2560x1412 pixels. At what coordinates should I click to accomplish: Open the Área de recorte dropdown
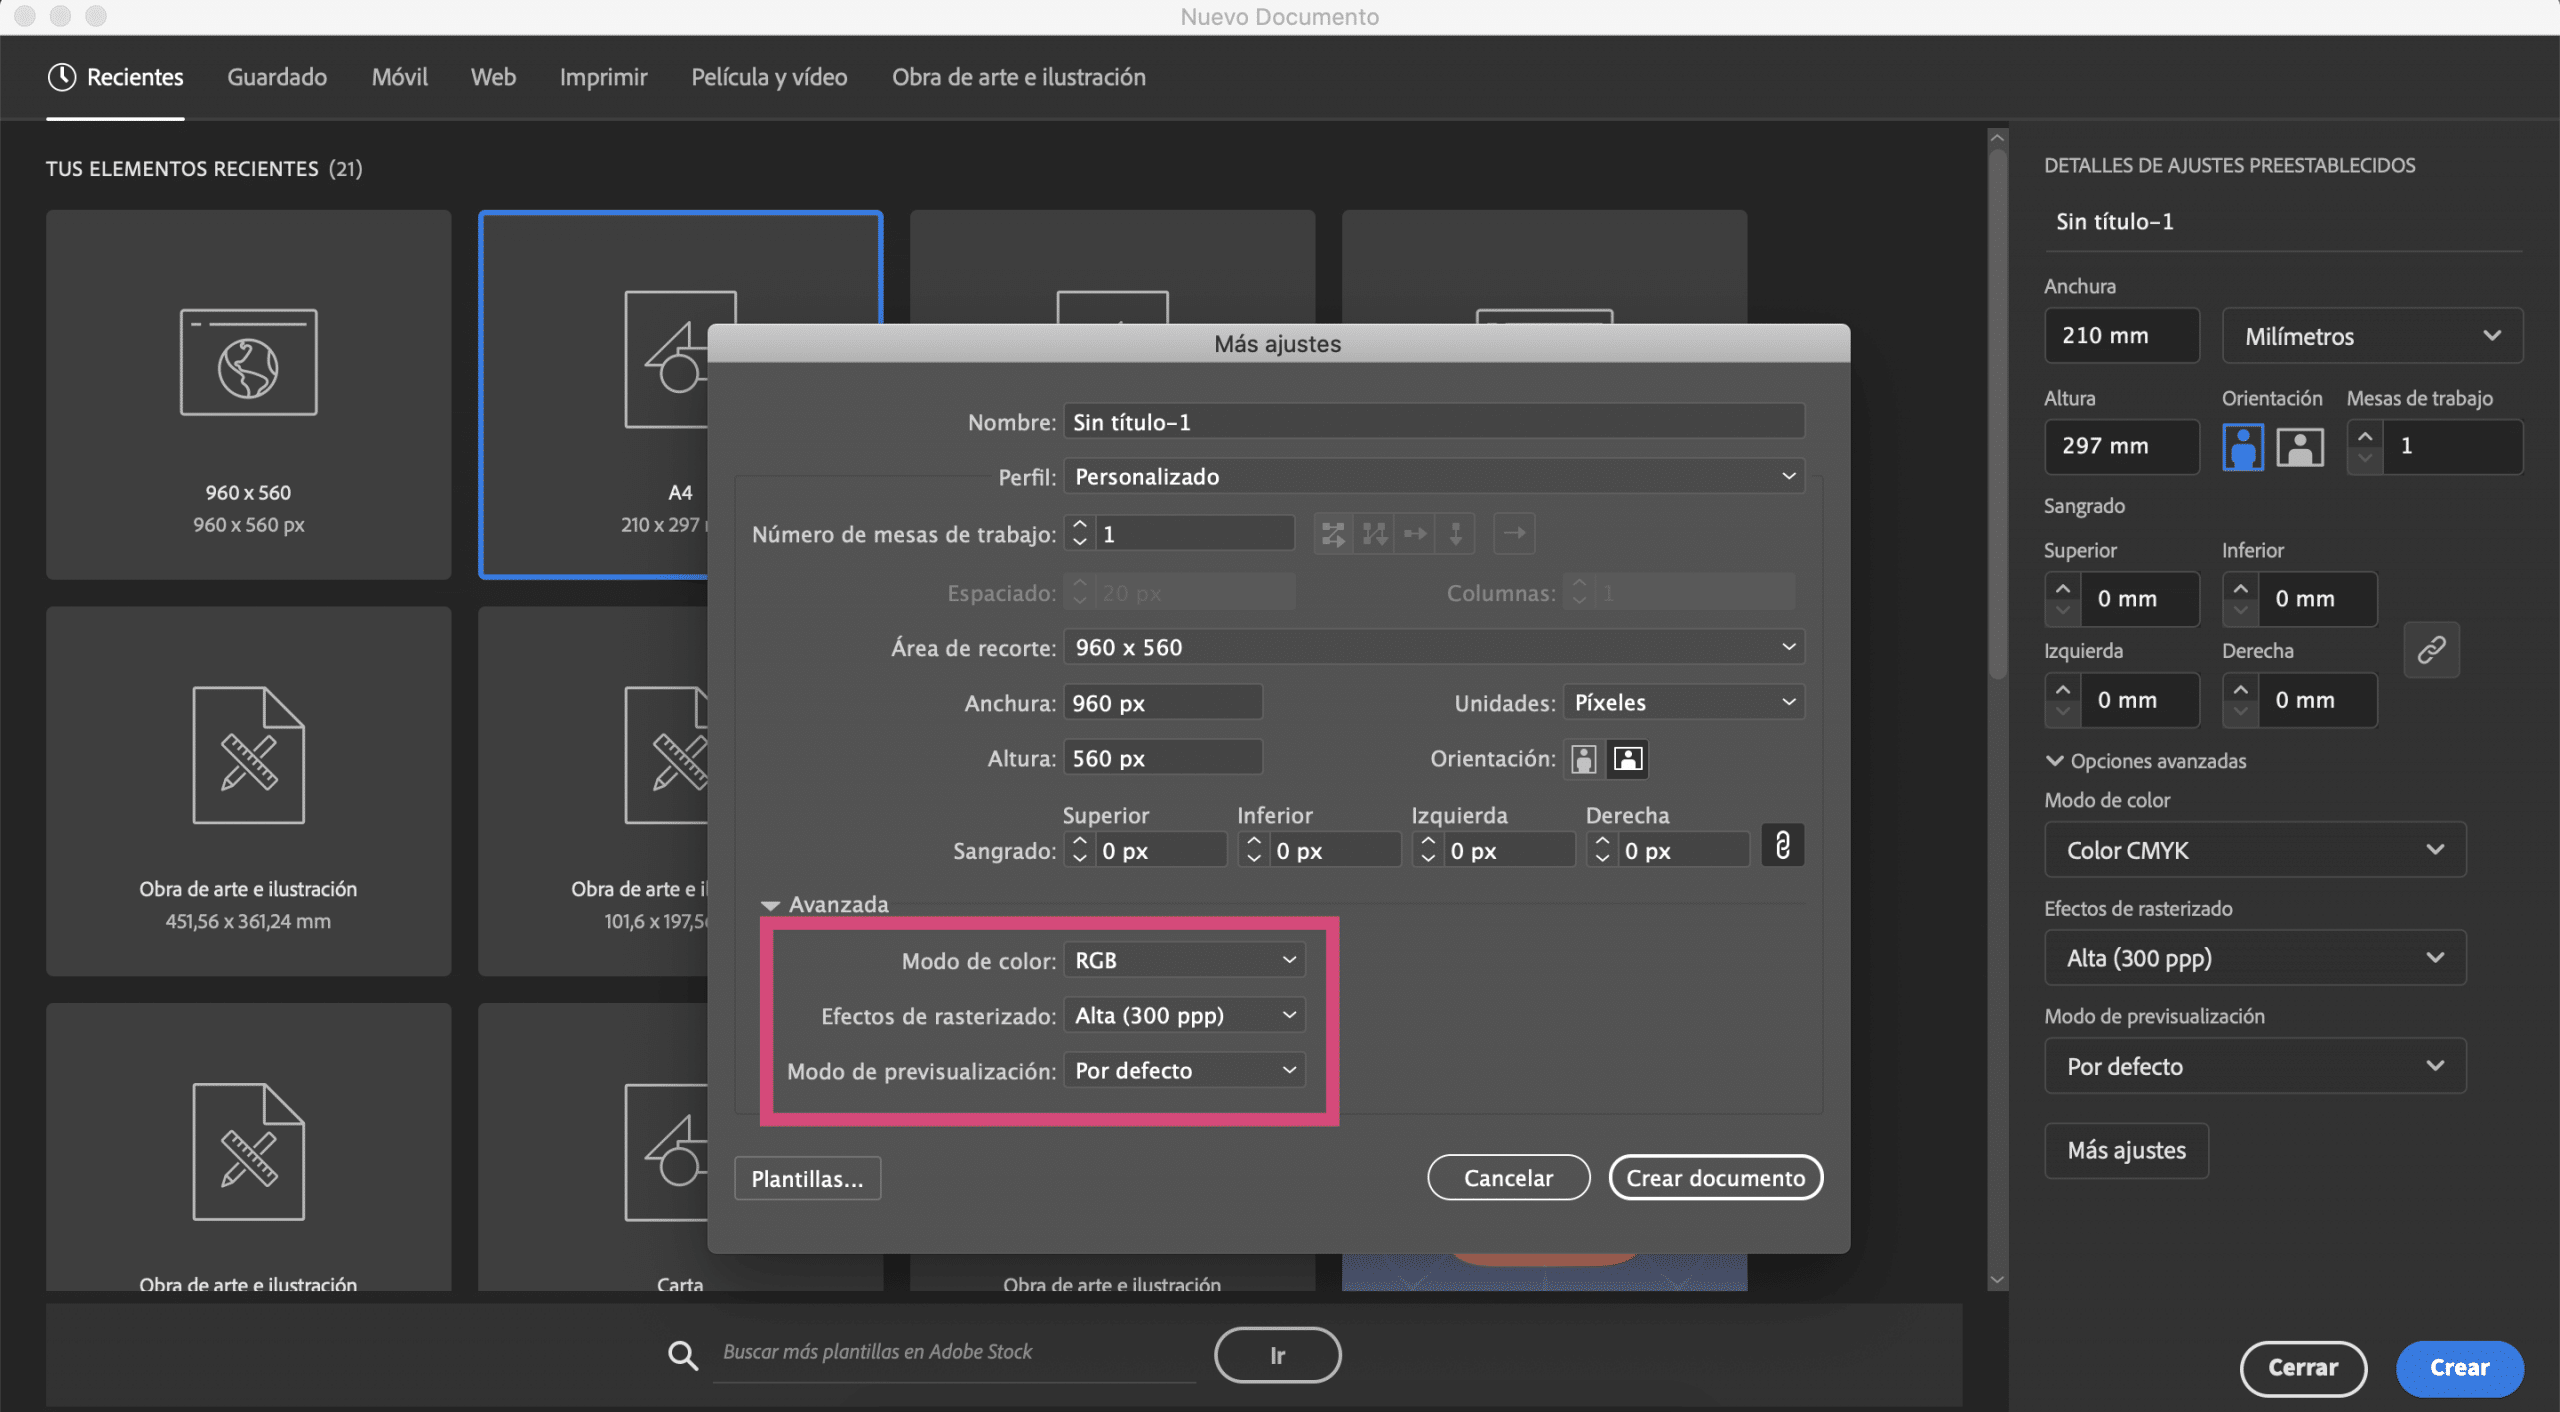[1434, 647]
